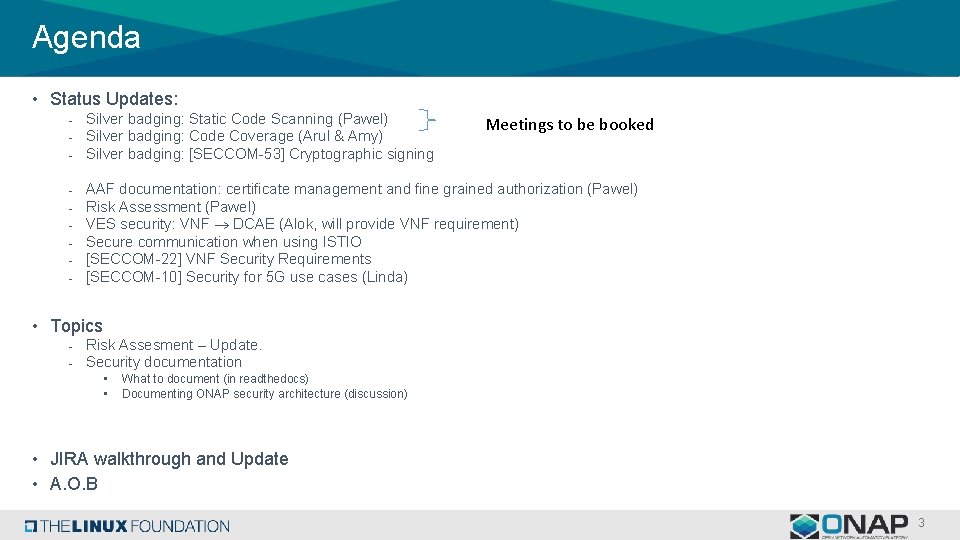960x540 pixels.
Task: Select the AAF documentation line
Action: [x=361, y=189]
